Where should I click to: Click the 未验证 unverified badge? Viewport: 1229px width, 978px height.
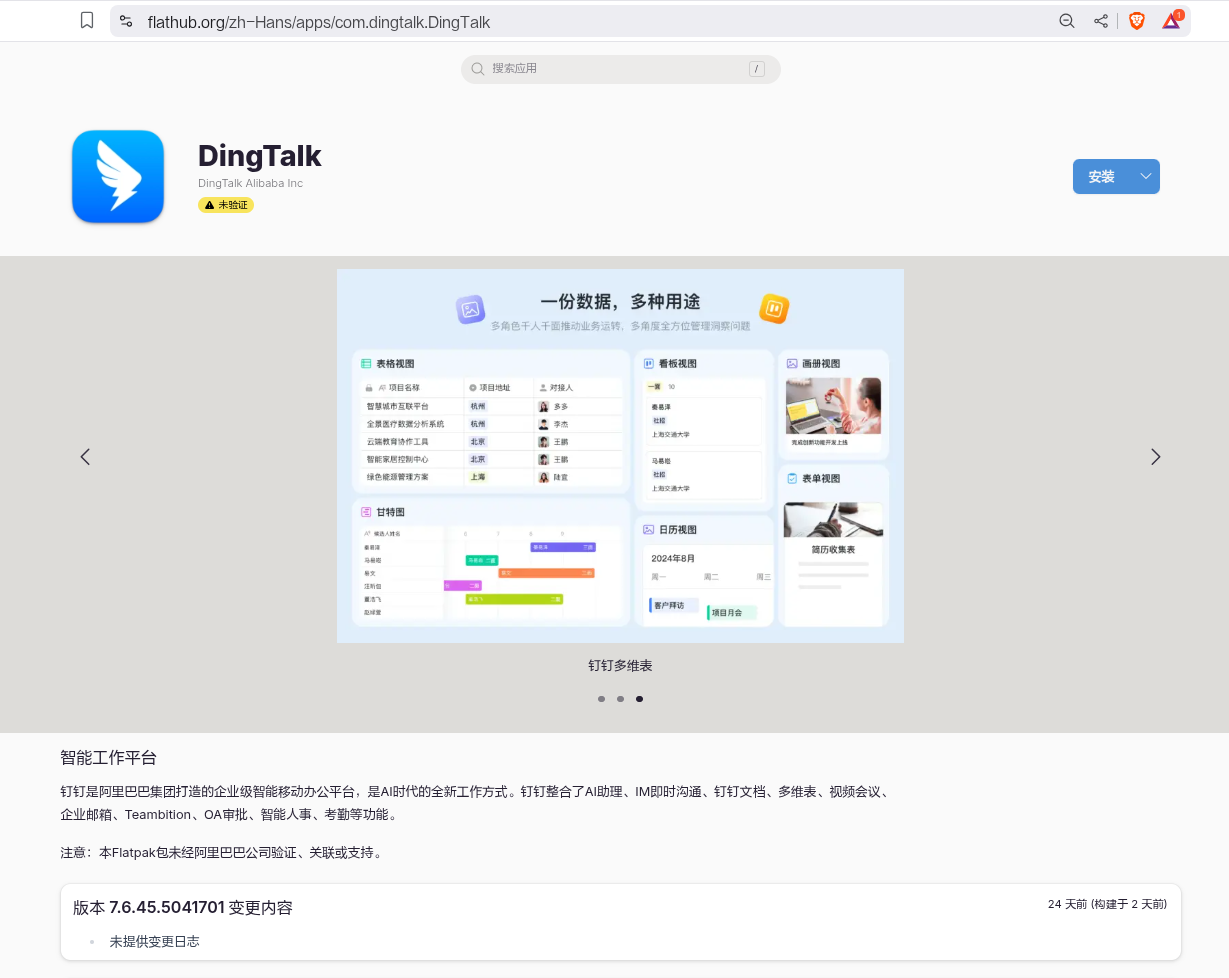point(226,205)
